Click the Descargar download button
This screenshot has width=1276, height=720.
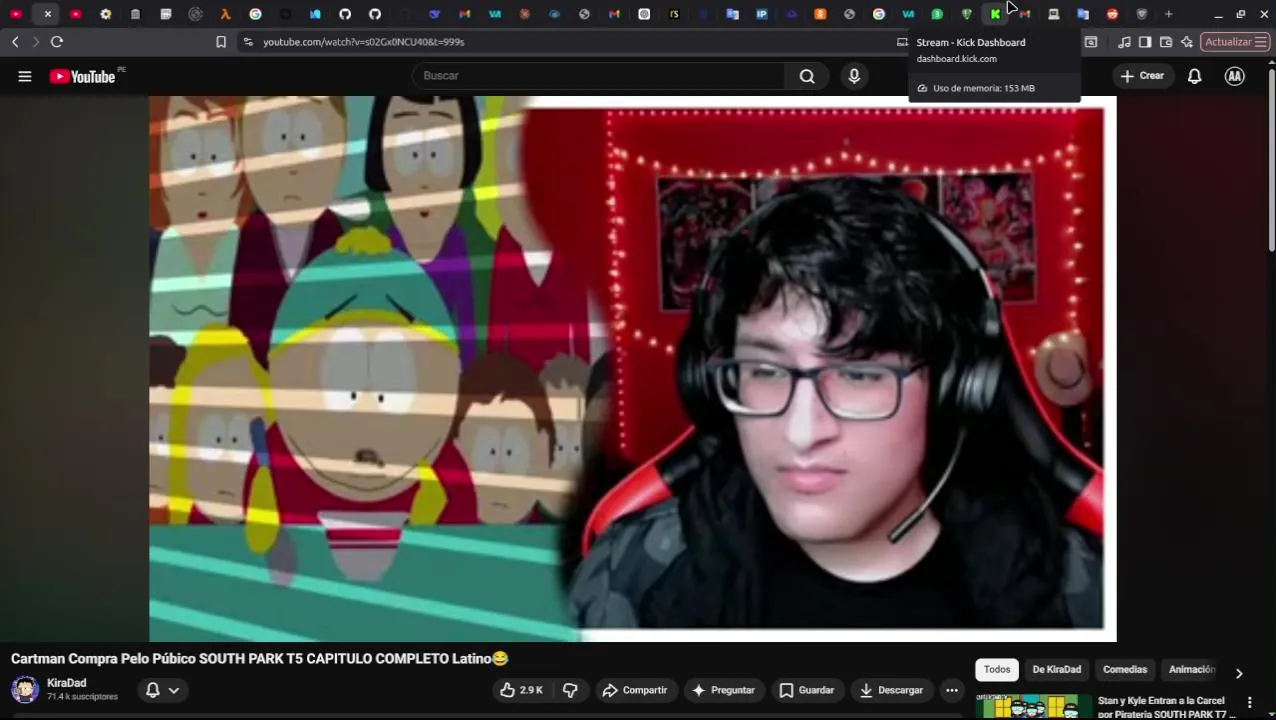pos(891,690)
